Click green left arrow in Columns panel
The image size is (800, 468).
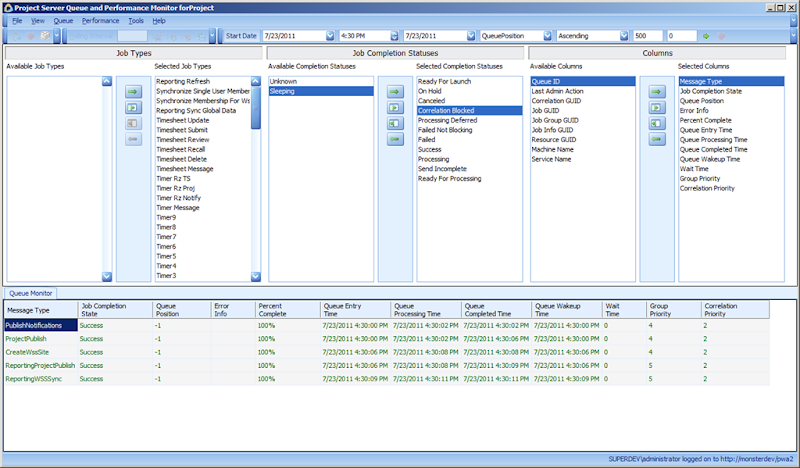(x=656, y=138)
